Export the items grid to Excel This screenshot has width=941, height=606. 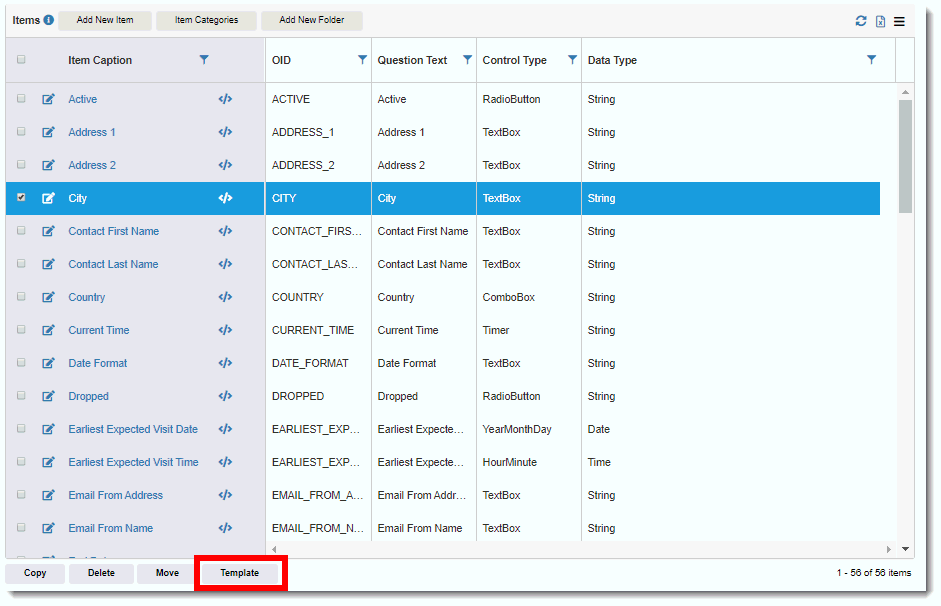880,21
